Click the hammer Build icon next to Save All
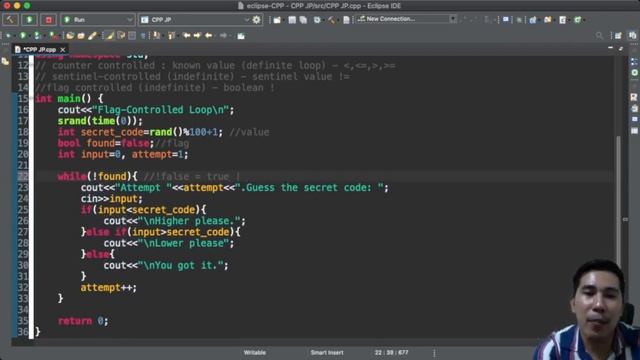 (x=331, y=20)
